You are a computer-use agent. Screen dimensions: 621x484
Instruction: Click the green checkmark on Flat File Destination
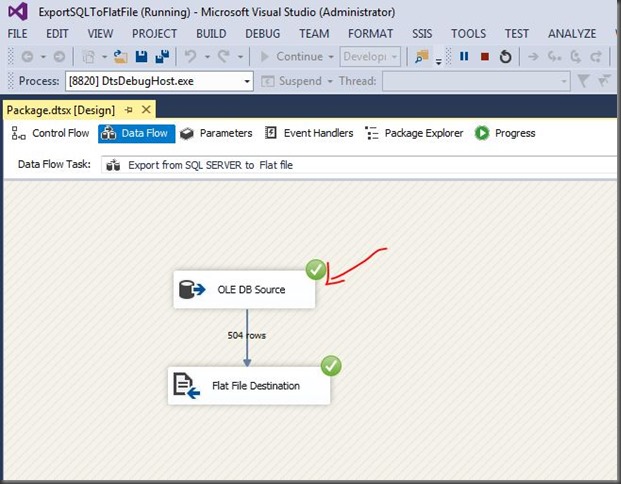331,366
